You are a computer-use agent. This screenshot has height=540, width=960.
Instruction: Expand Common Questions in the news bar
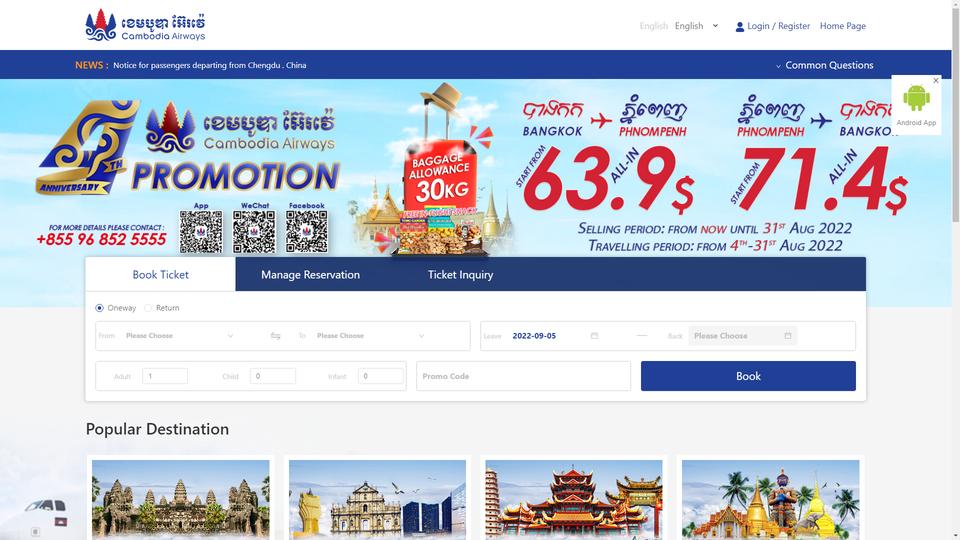[x=824, y=65]
